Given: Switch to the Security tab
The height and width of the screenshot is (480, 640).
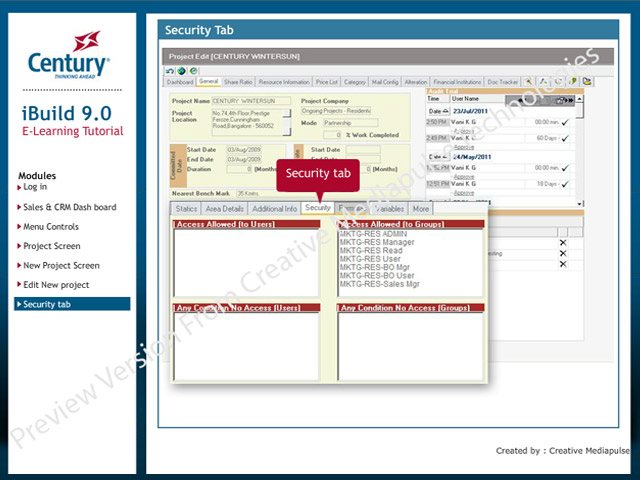Looking at the screenshot, I should 318,208.
